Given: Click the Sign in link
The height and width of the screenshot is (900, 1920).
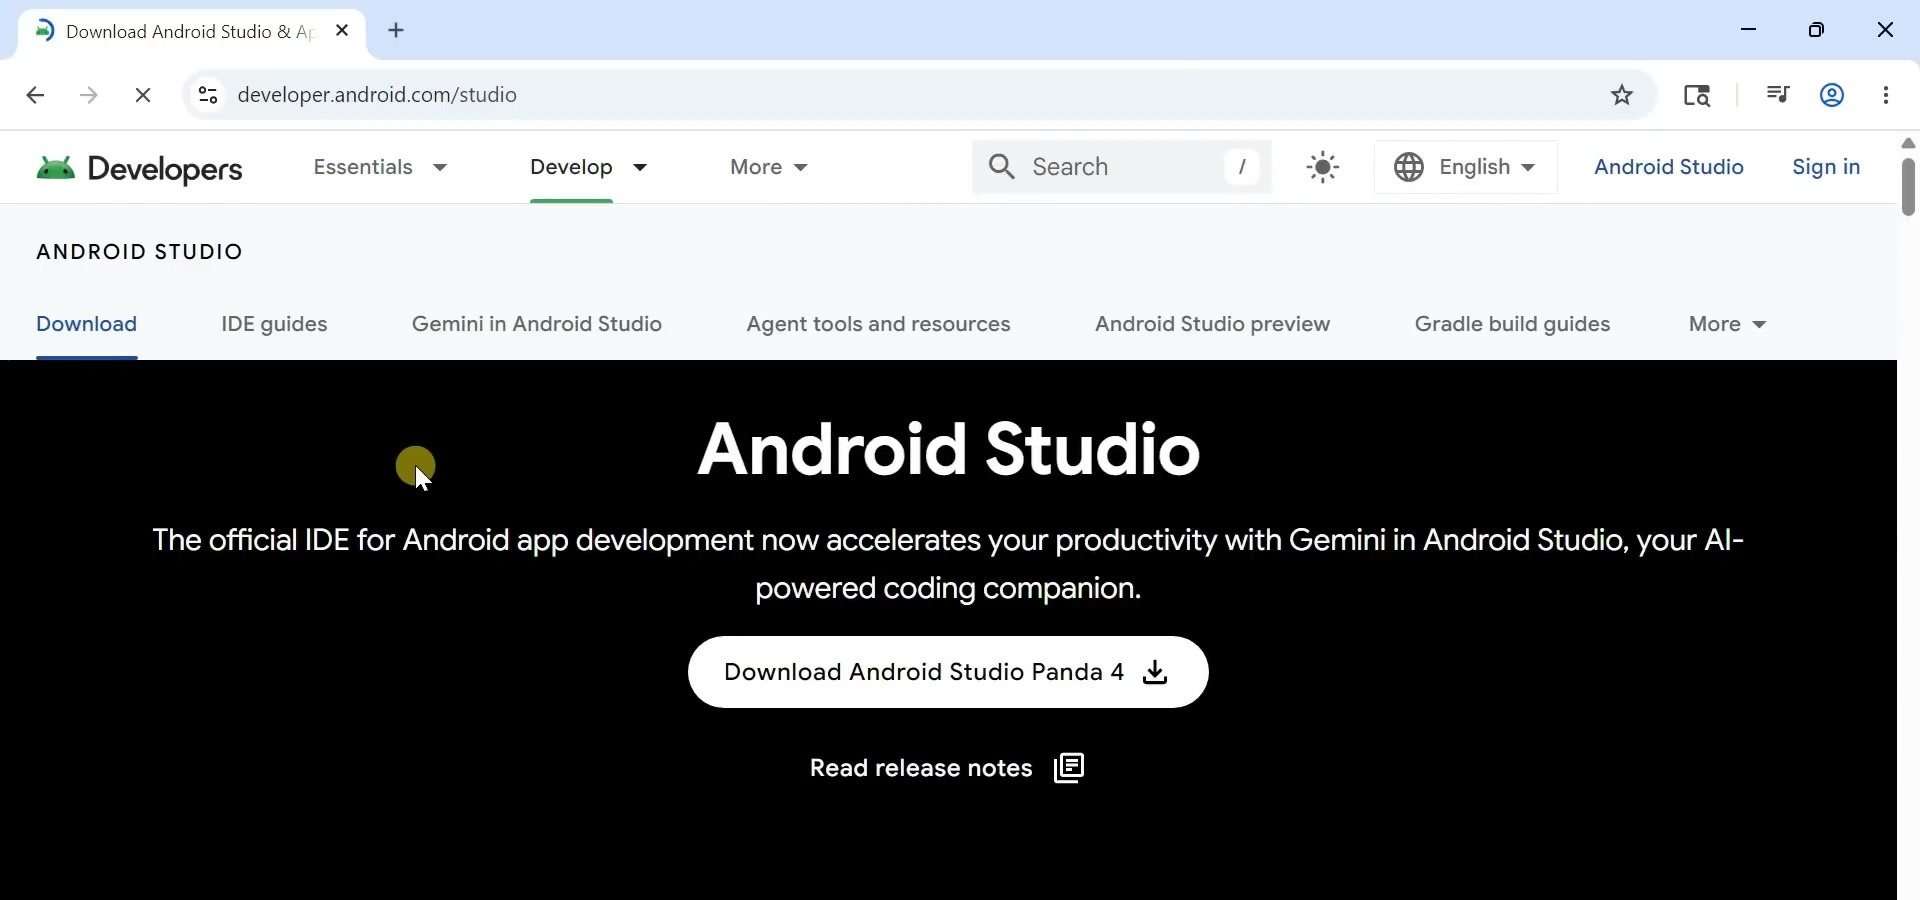Looking at the screenshot, I should click(1826, 167).
